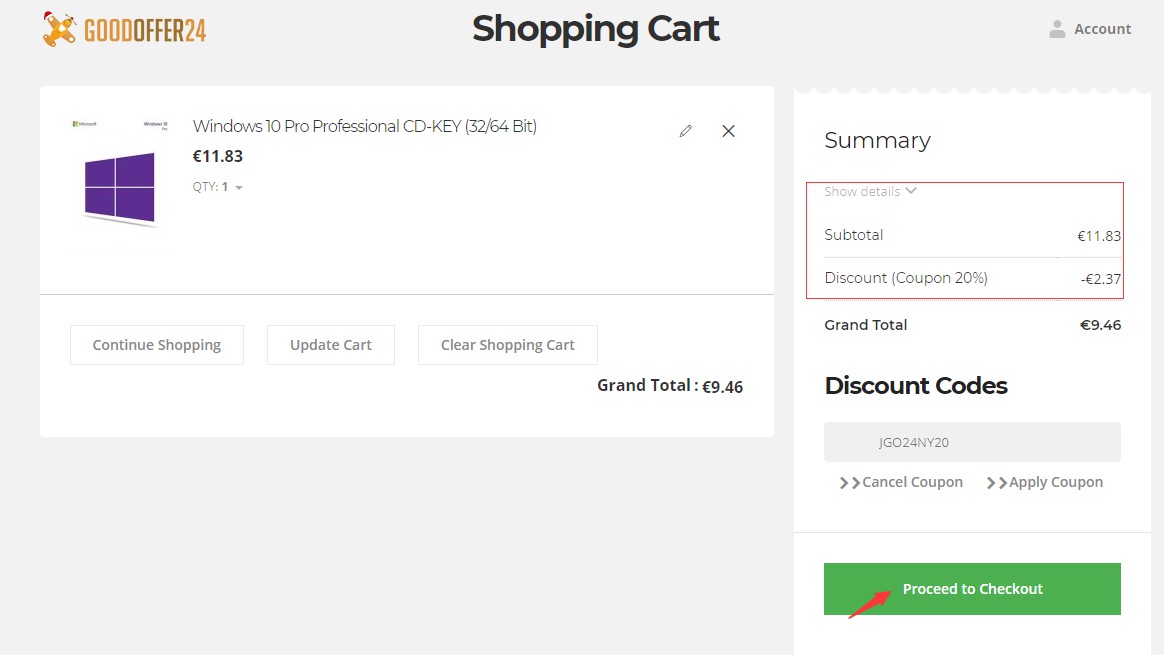Screen dimensions: 1164x655
Task: Click the Summary heading
Action: point(877,140)
